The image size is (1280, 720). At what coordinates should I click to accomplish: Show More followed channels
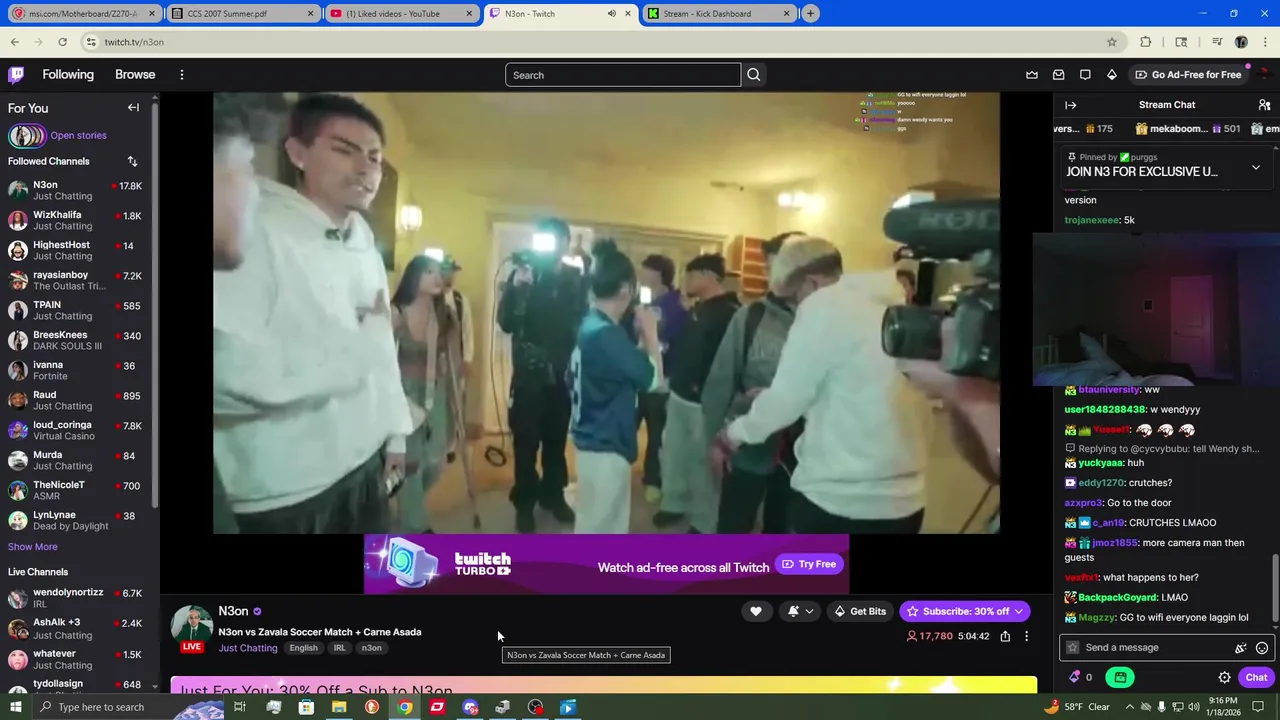[x=33, y=547]
